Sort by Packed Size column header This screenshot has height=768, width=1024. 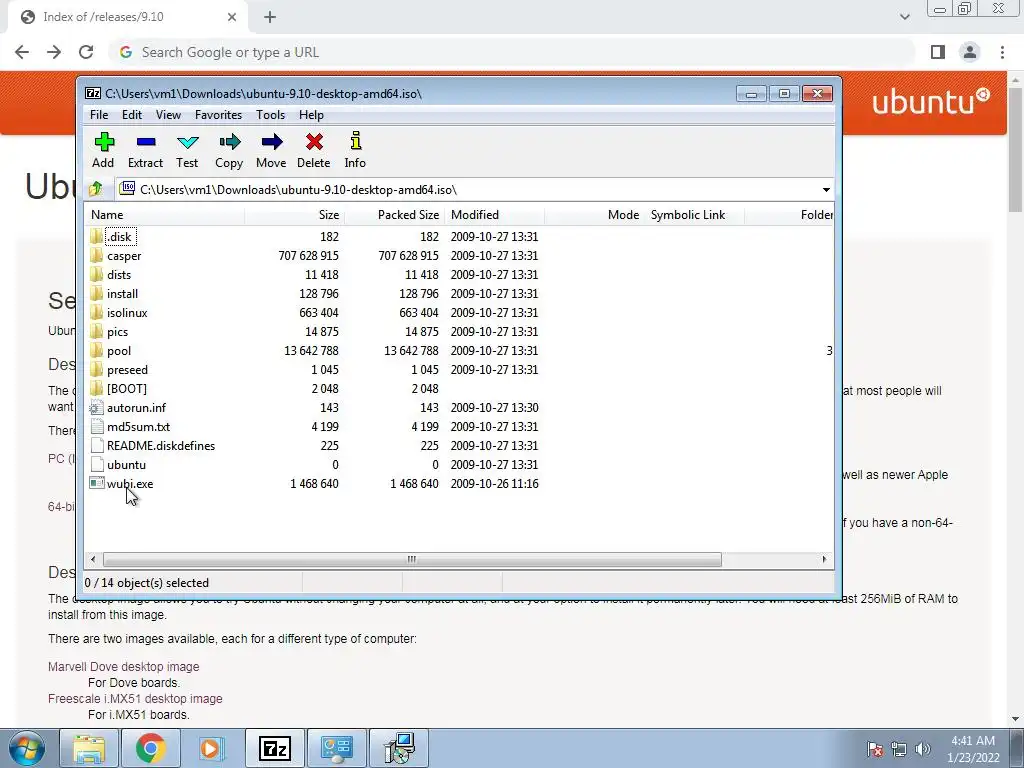(x=394, y=215)
